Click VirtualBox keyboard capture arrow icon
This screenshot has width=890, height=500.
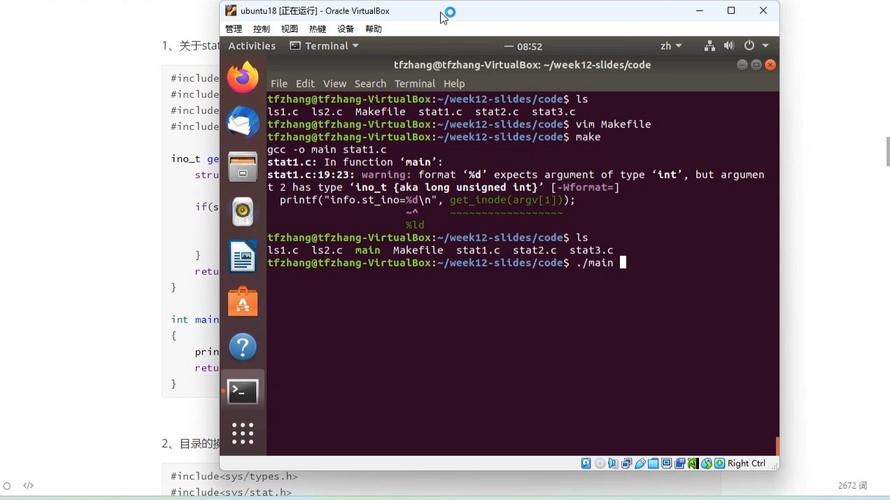tap(720, 464)
